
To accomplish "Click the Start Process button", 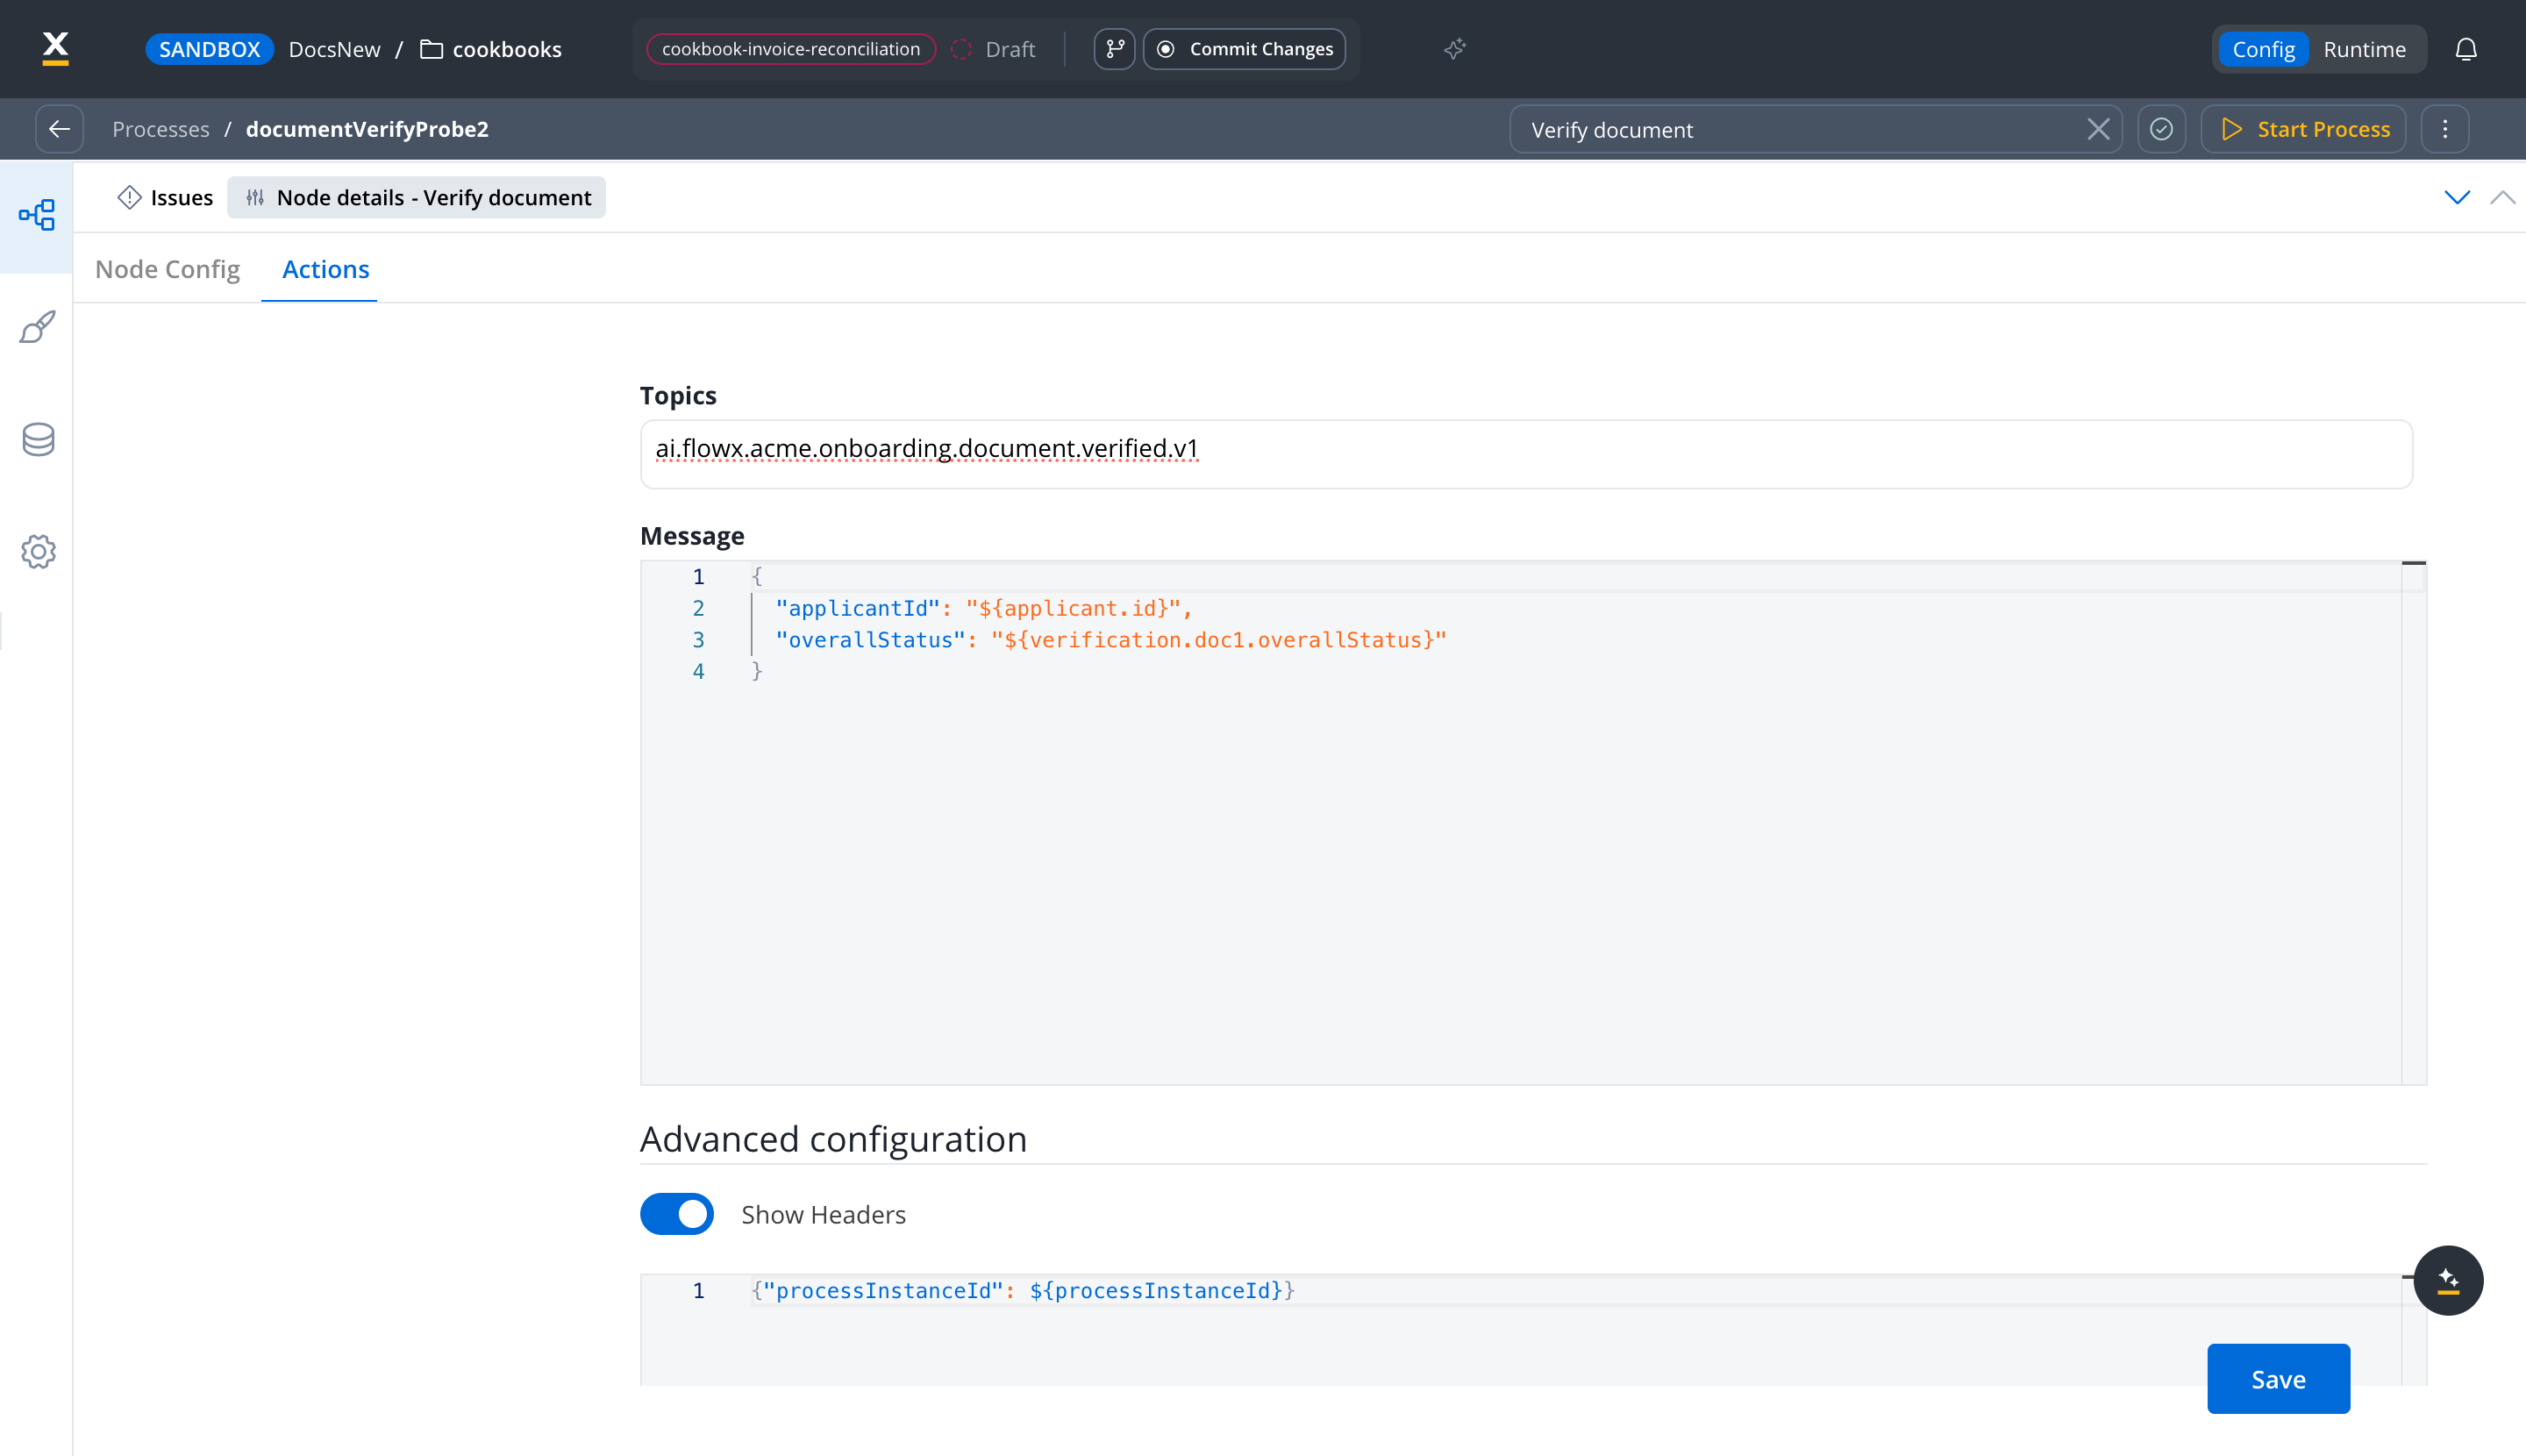I will tap(2303, 129).
